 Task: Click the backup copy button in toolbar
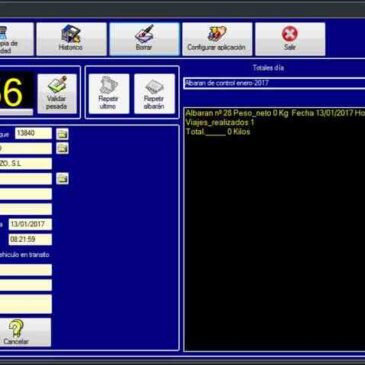(x=15, y=39)
